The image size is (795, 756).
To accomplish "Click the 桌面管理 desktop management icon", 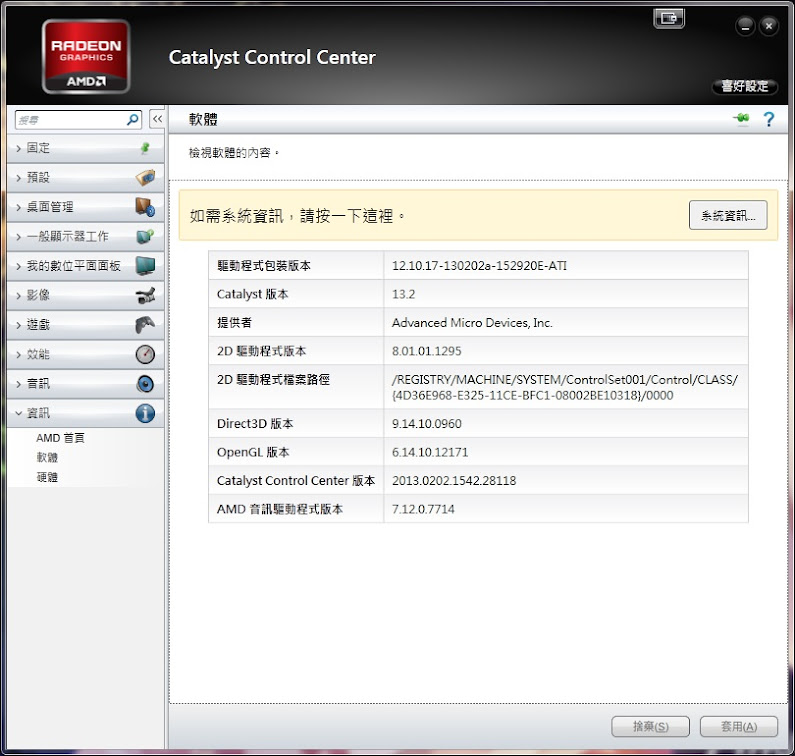I will (145, 207).
